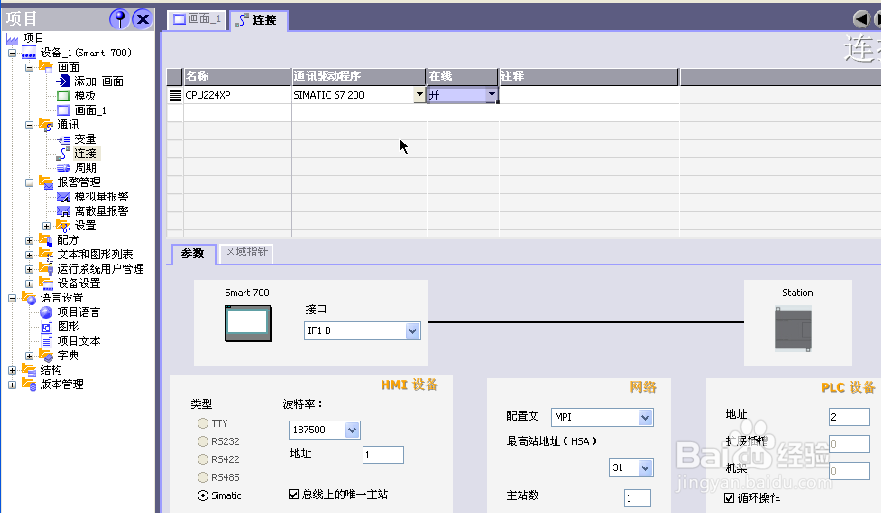This screenshot has height=513, width=881.
Task: Click the CPU224XP connection name cell
Action: tap(237, 95)
